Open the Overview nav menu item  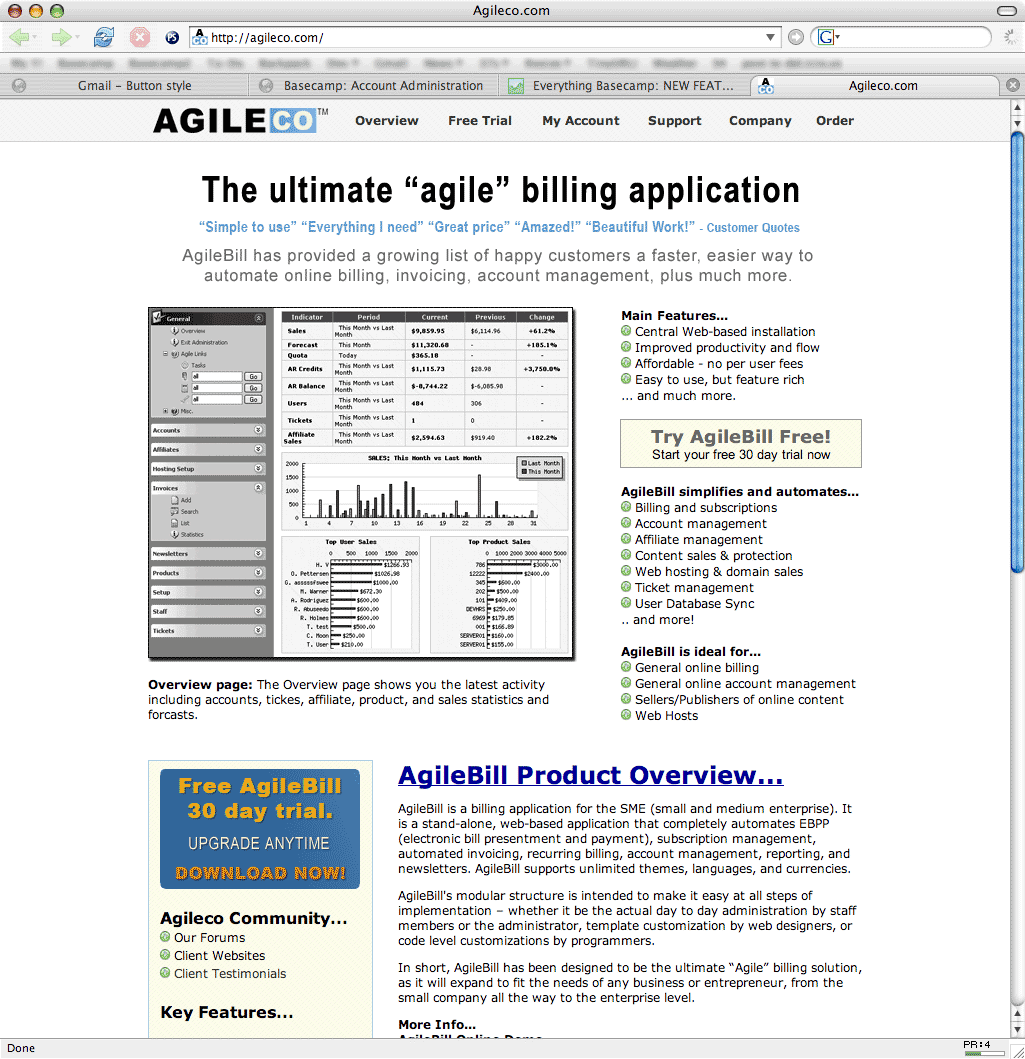[387, 120]
